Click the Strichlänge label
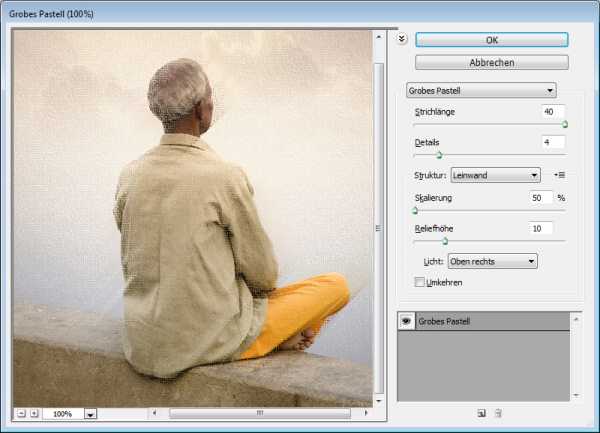The height and width of the screenshot is (433, 600). tap(435, 112)
